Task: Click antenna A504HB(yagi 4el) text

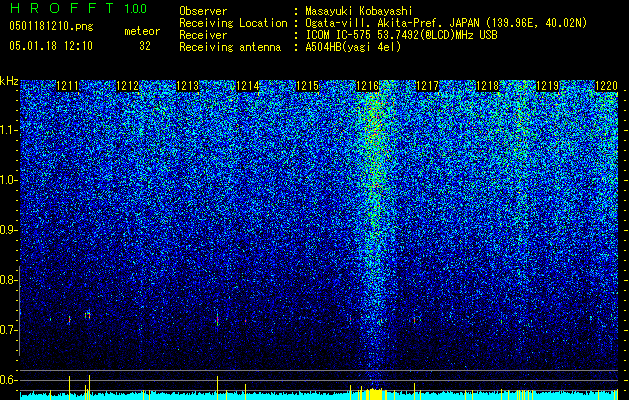Action: click(x=353, y=47)
